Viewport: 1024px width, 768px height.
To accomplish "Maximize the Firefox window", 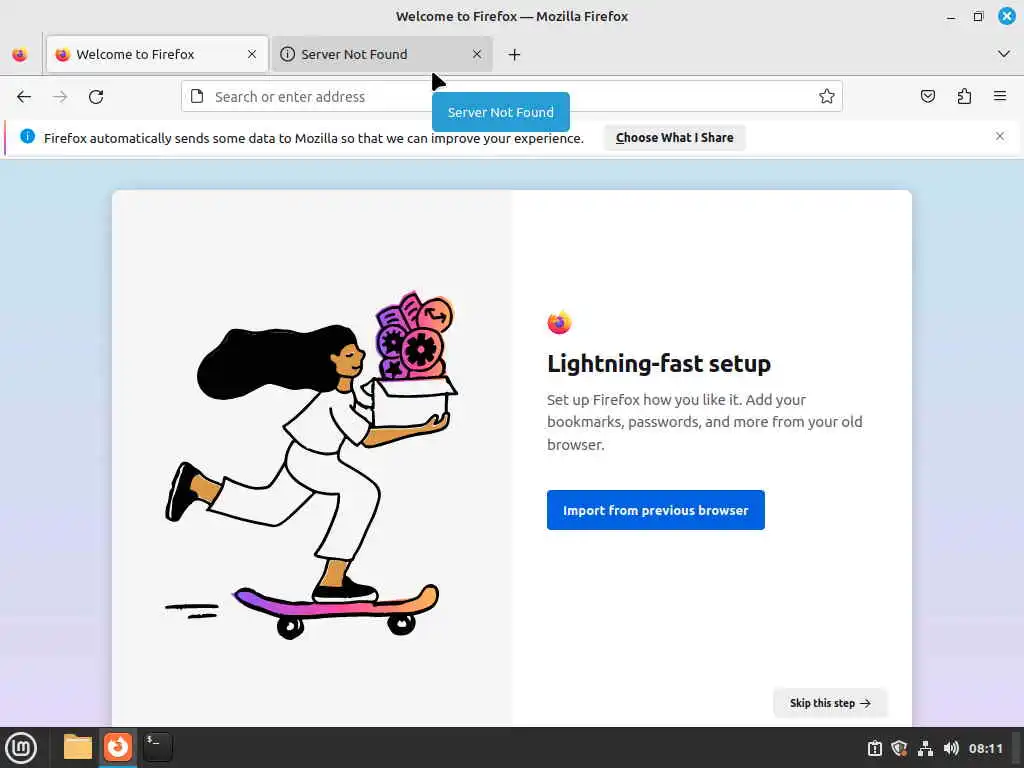I will [978, 16].
